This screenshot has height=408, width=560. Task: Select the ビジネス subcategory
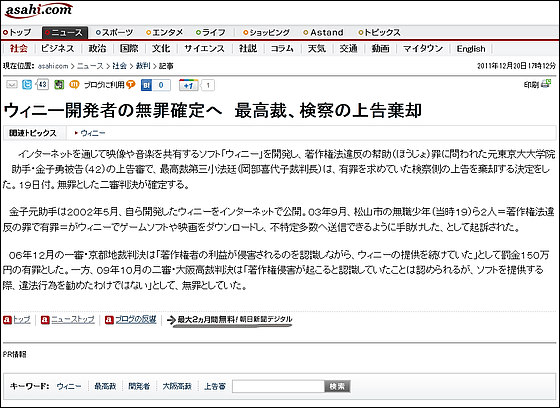pos(57,48)
